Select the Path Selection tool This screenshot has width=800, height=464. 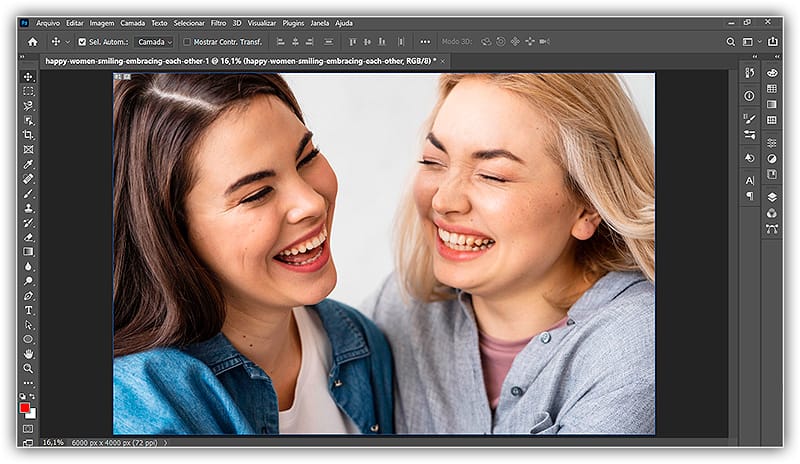point(28,325)
